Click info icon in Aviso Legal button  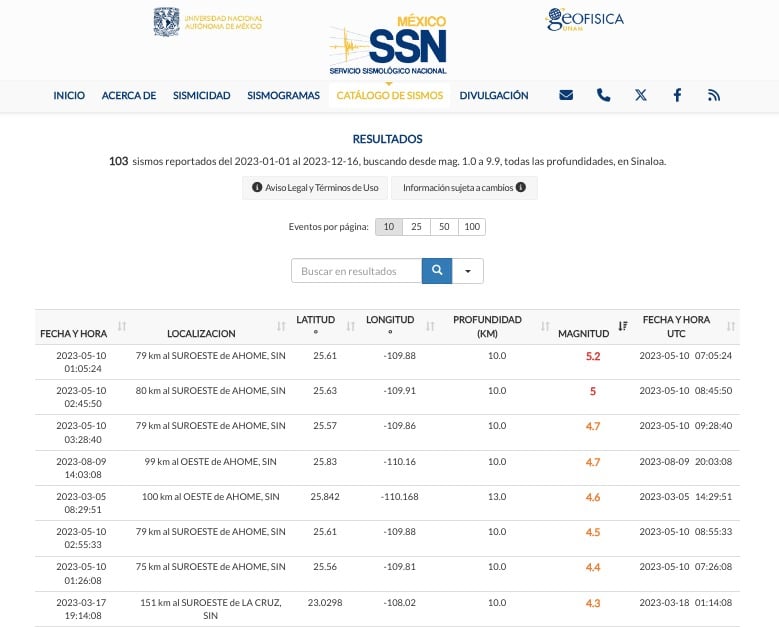pyautogui.click(x=257, y=187)
